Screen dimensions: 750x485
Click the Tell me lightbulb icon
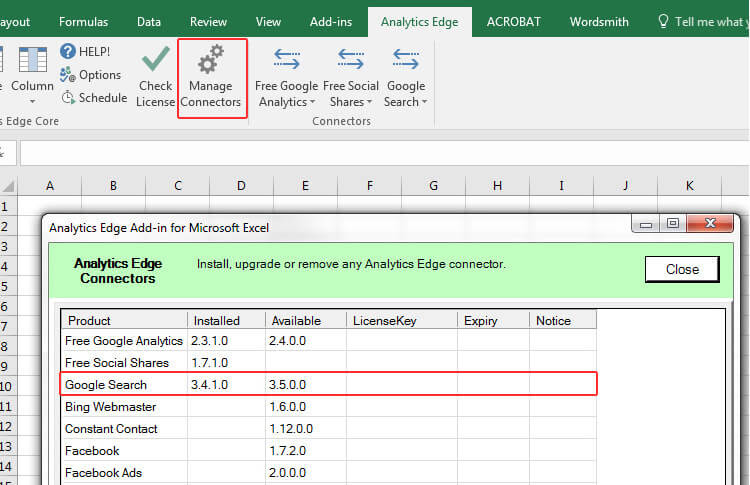pyautogui.click(x=663, y=21)
